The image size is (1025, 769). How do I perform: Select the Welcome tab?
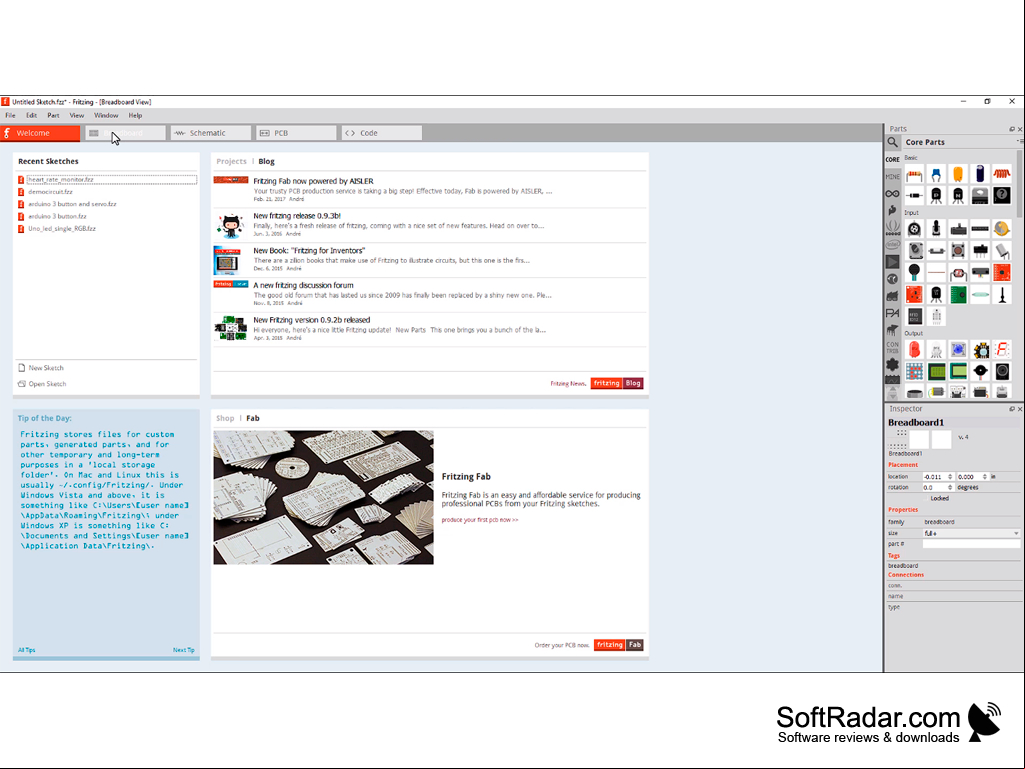(40, 133)
